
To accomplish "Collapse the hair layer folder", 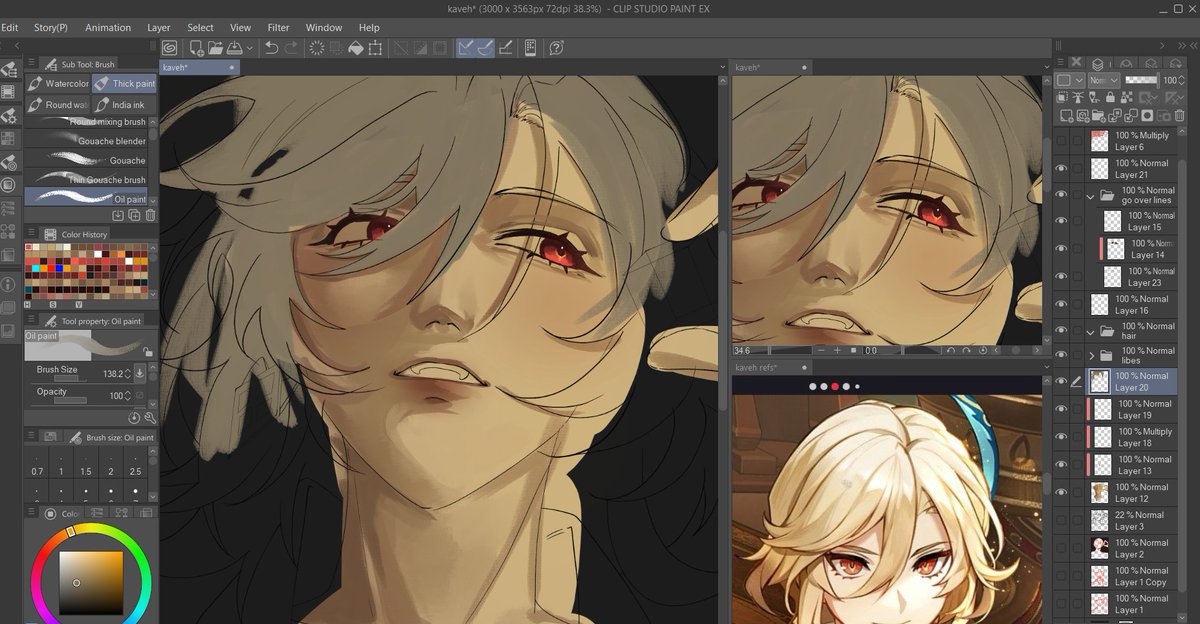I will [1091, 331].
